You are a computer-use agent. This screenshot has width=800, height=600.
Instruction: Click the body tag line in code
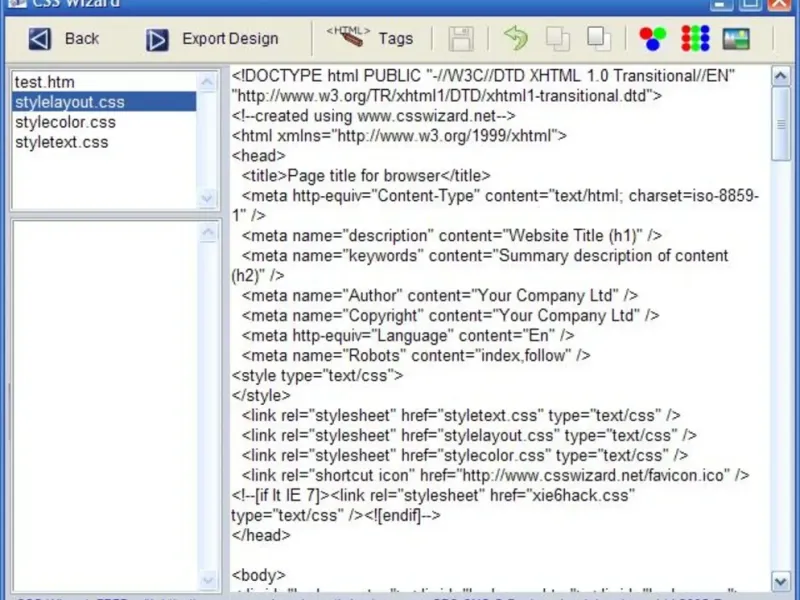pyautogui.click(x=258, y=576)
